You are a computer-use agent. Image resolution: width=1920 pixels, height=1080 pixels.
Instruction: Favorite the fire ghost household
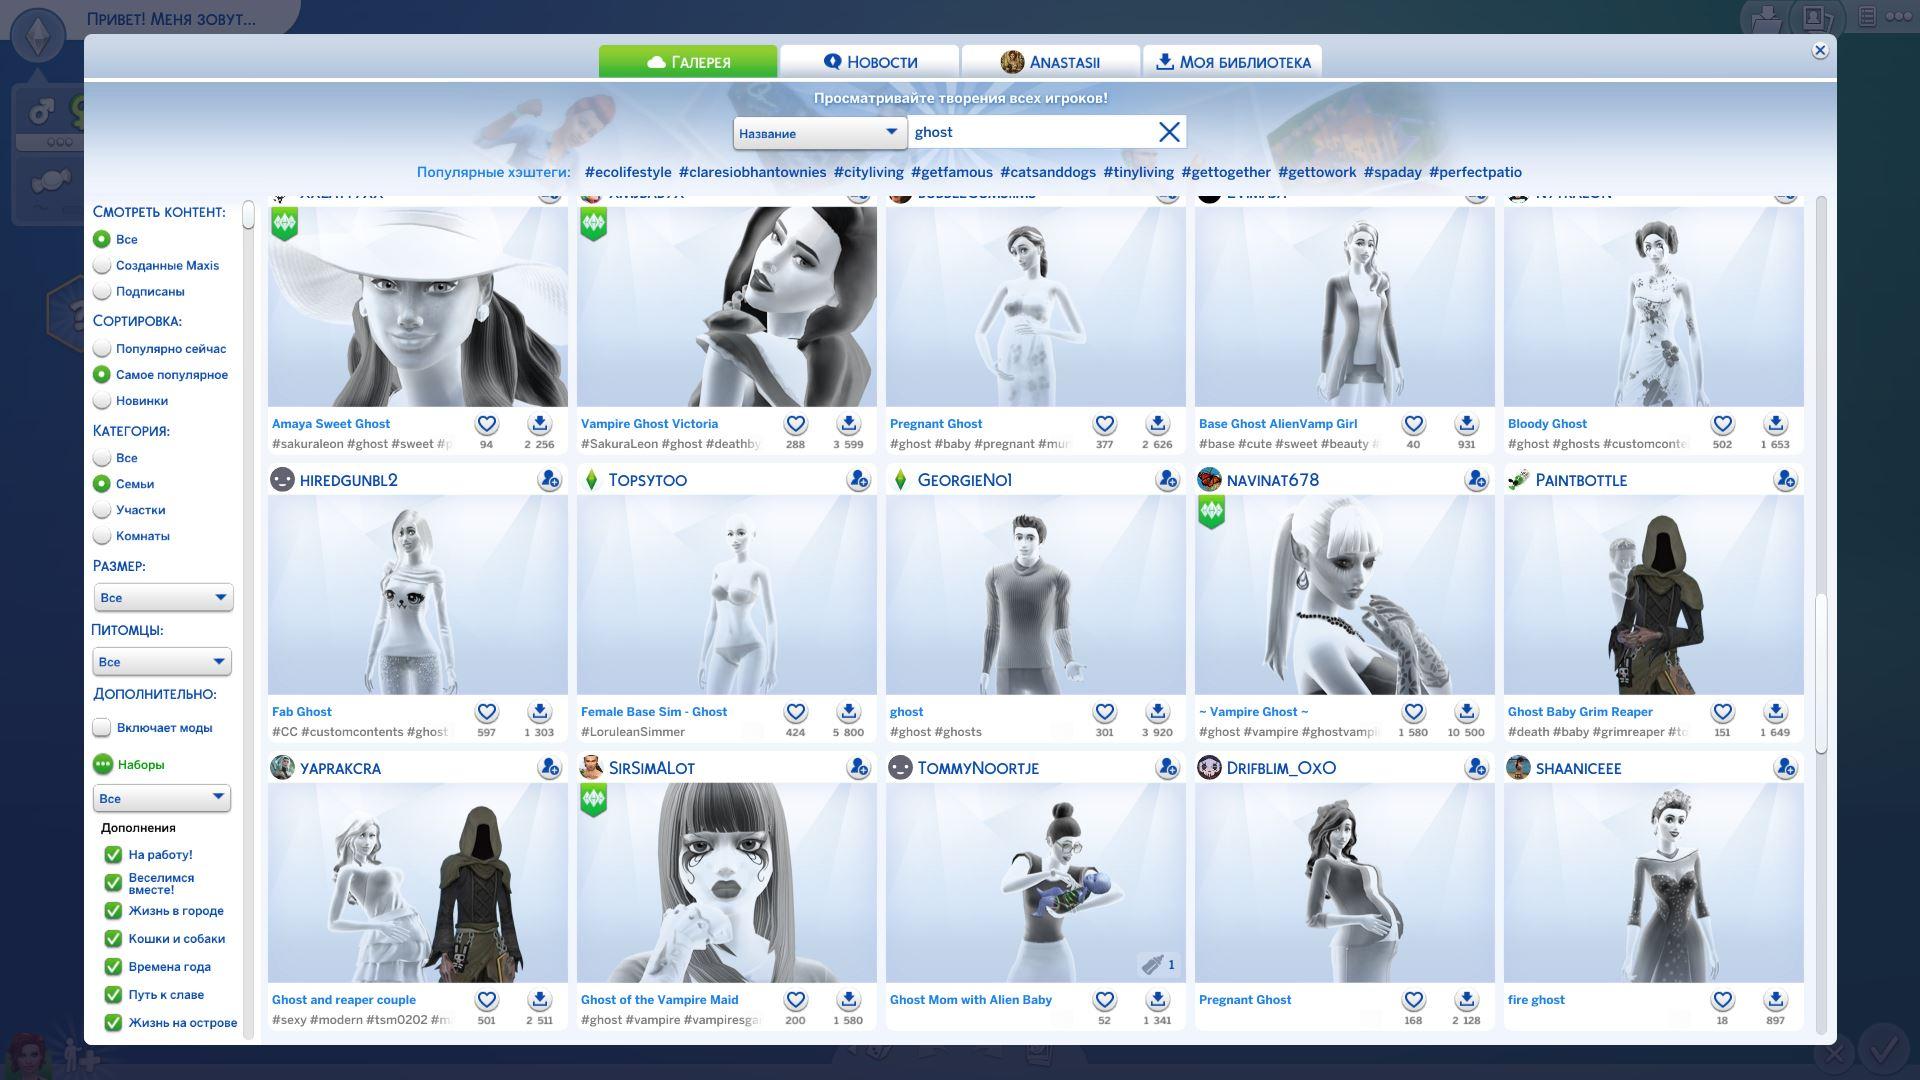(1722, 1000)
